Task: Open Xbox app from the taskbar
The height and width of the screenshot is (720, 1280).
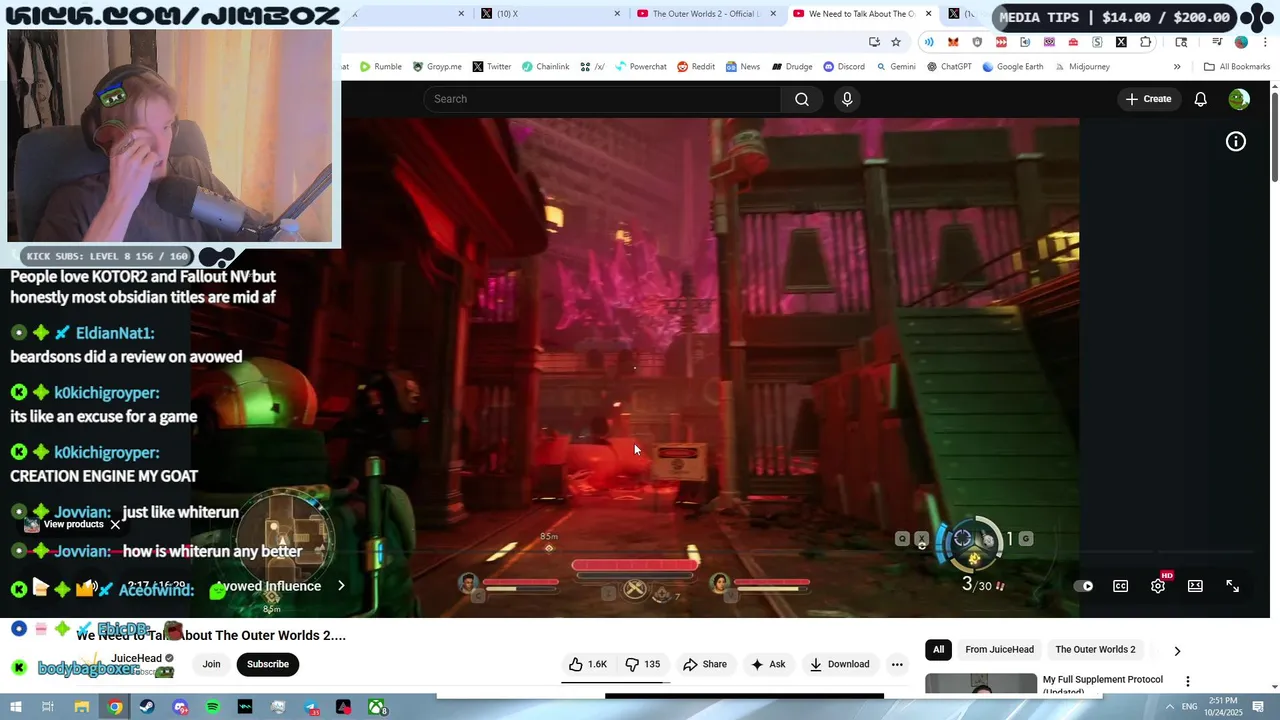Action: click(377, 707)
